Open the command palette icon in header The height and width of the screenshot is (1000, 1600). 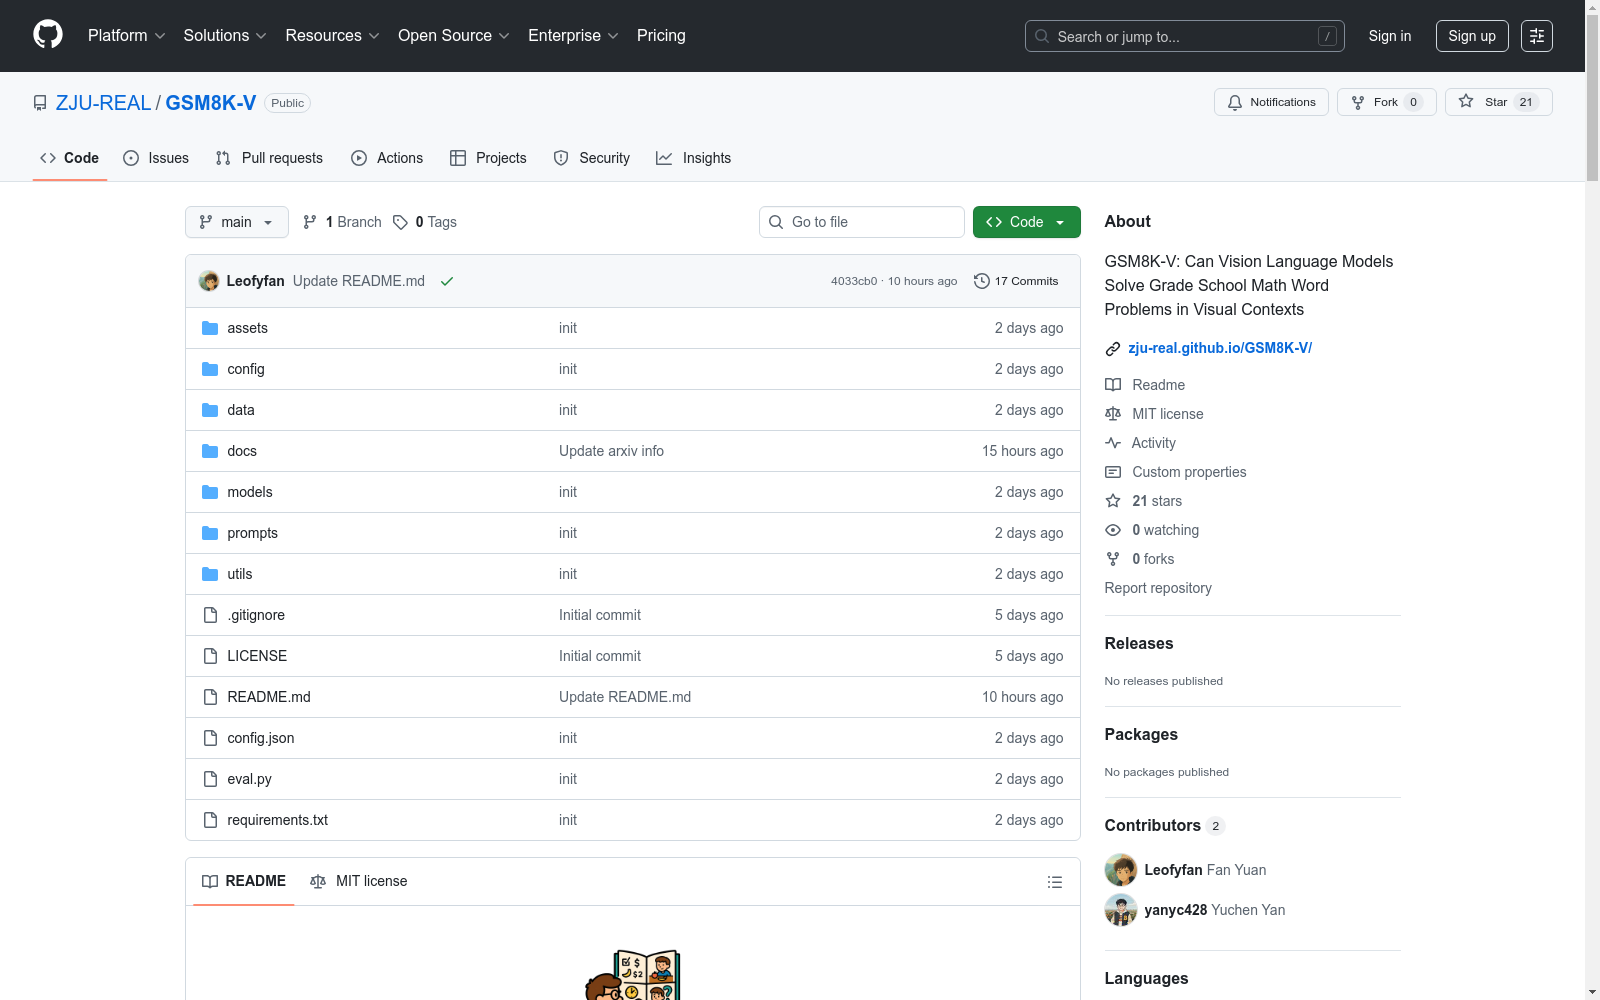click(x=1537, y=36)
